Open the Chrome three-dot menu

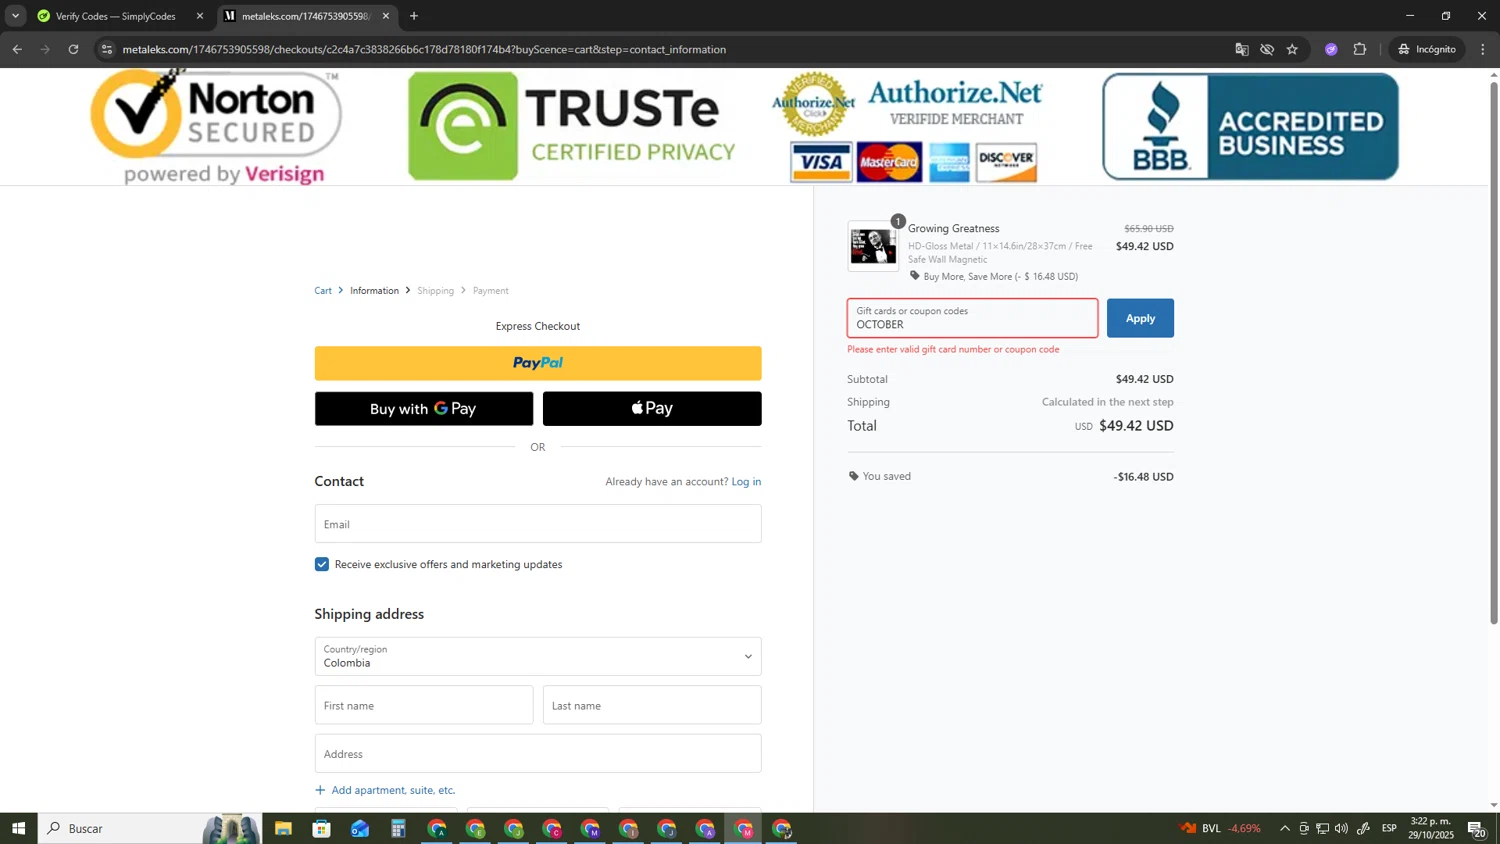point(1483,49)
